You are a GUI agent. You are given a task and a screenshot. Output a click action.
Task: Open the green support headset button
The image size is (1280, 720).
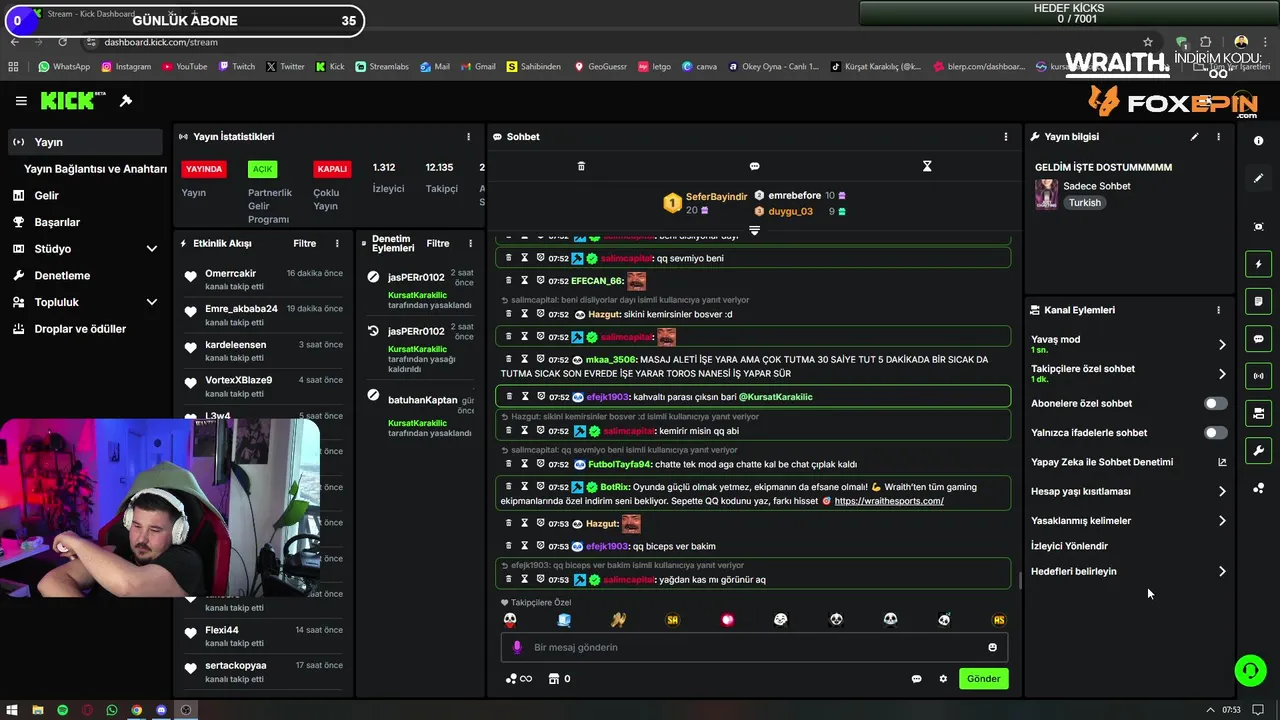click(1250, 670)
